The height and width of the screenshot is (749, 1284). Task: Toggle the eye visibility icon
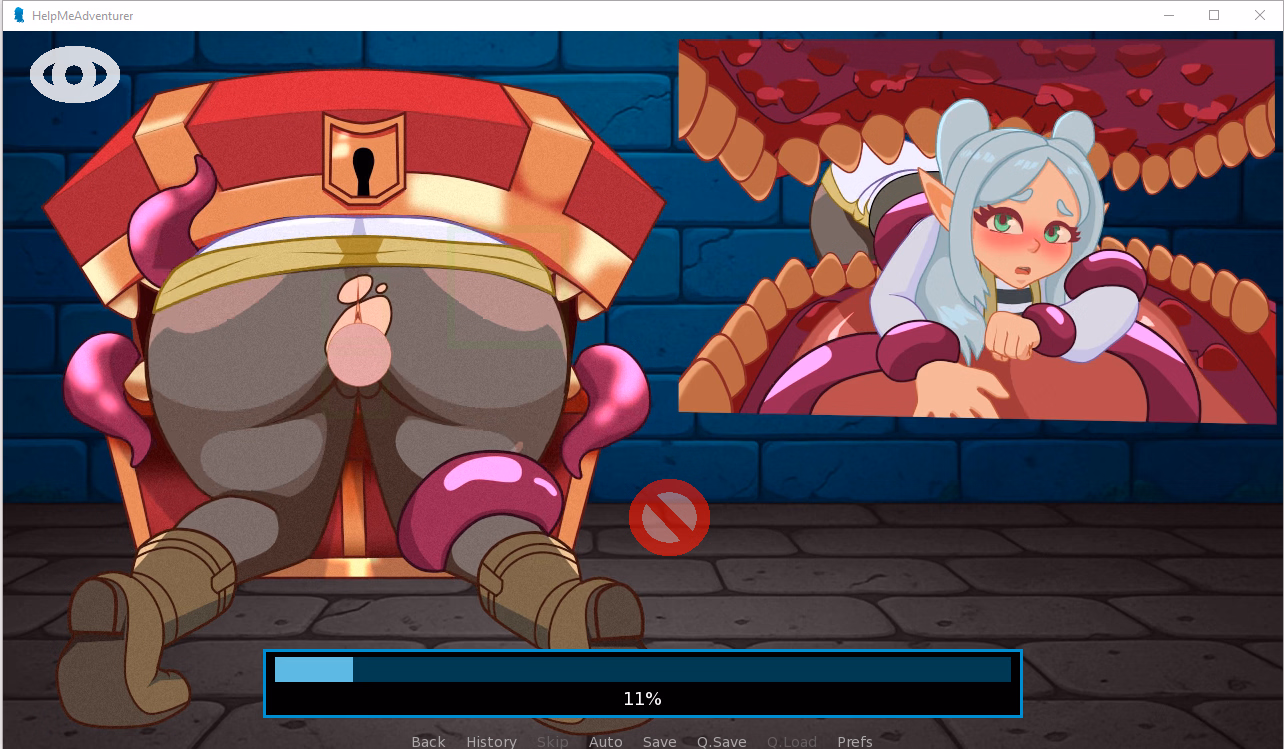[75, 75]
